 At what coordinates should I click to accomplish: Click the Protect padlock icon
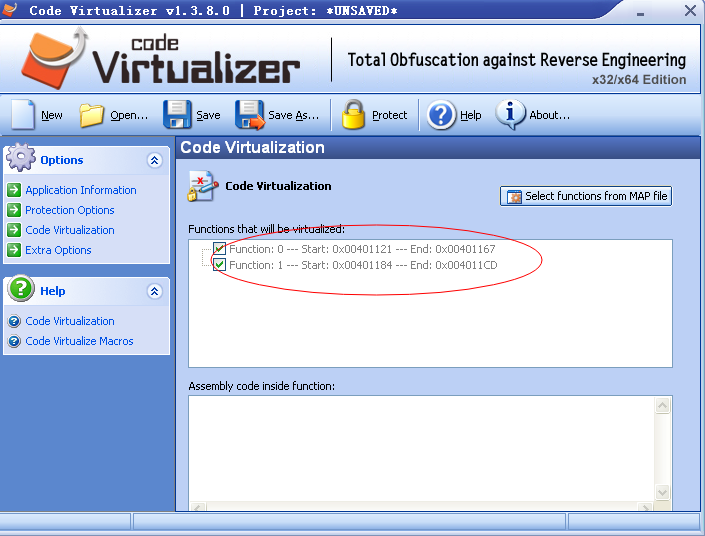click(353, 115)
